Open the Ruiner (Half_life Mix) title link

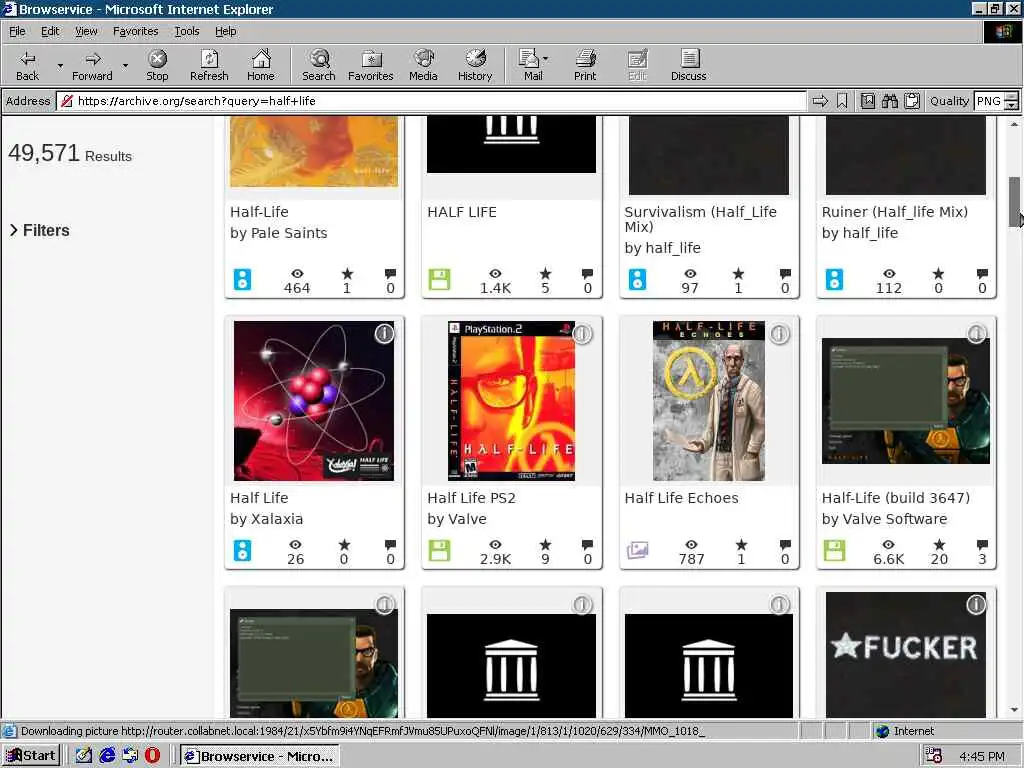[x=895, y=212]
